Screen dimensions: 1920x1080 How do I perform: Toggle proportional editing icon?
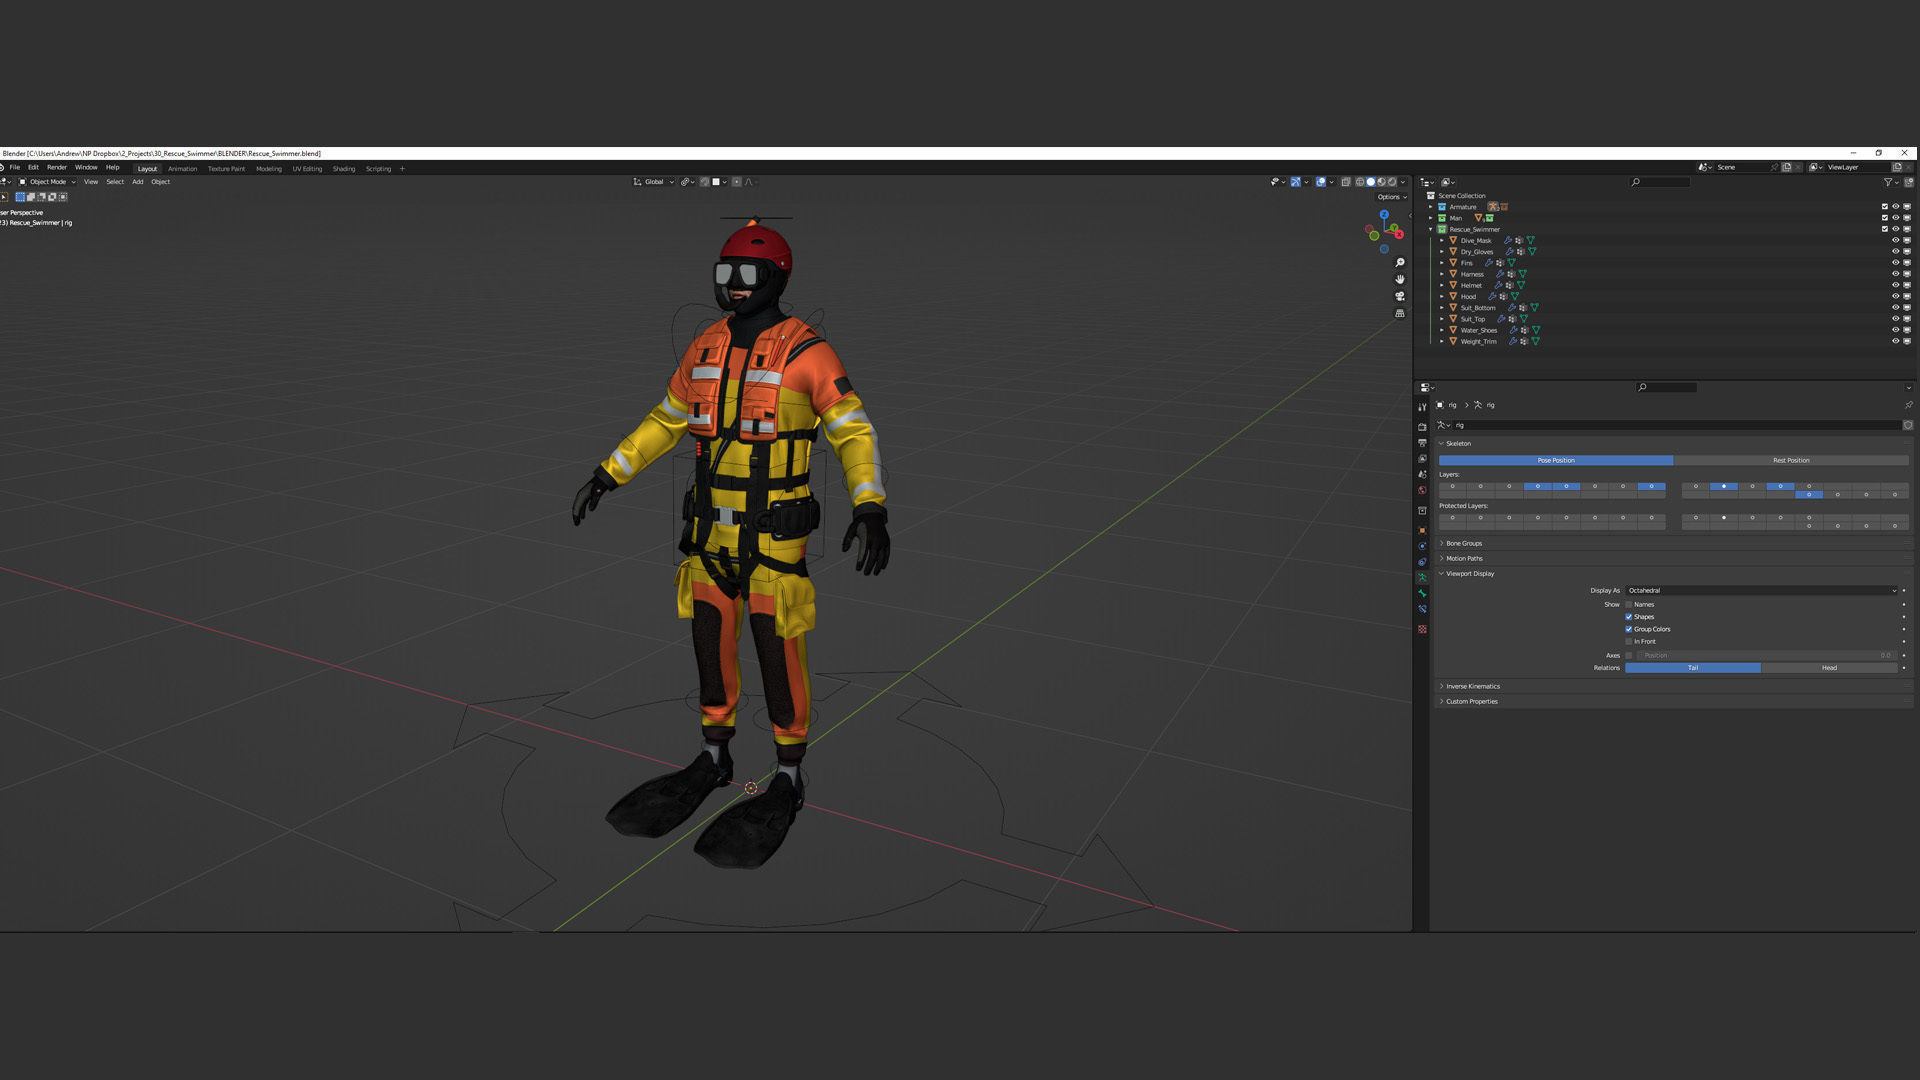pyautogui.click(x=737, y=182)
